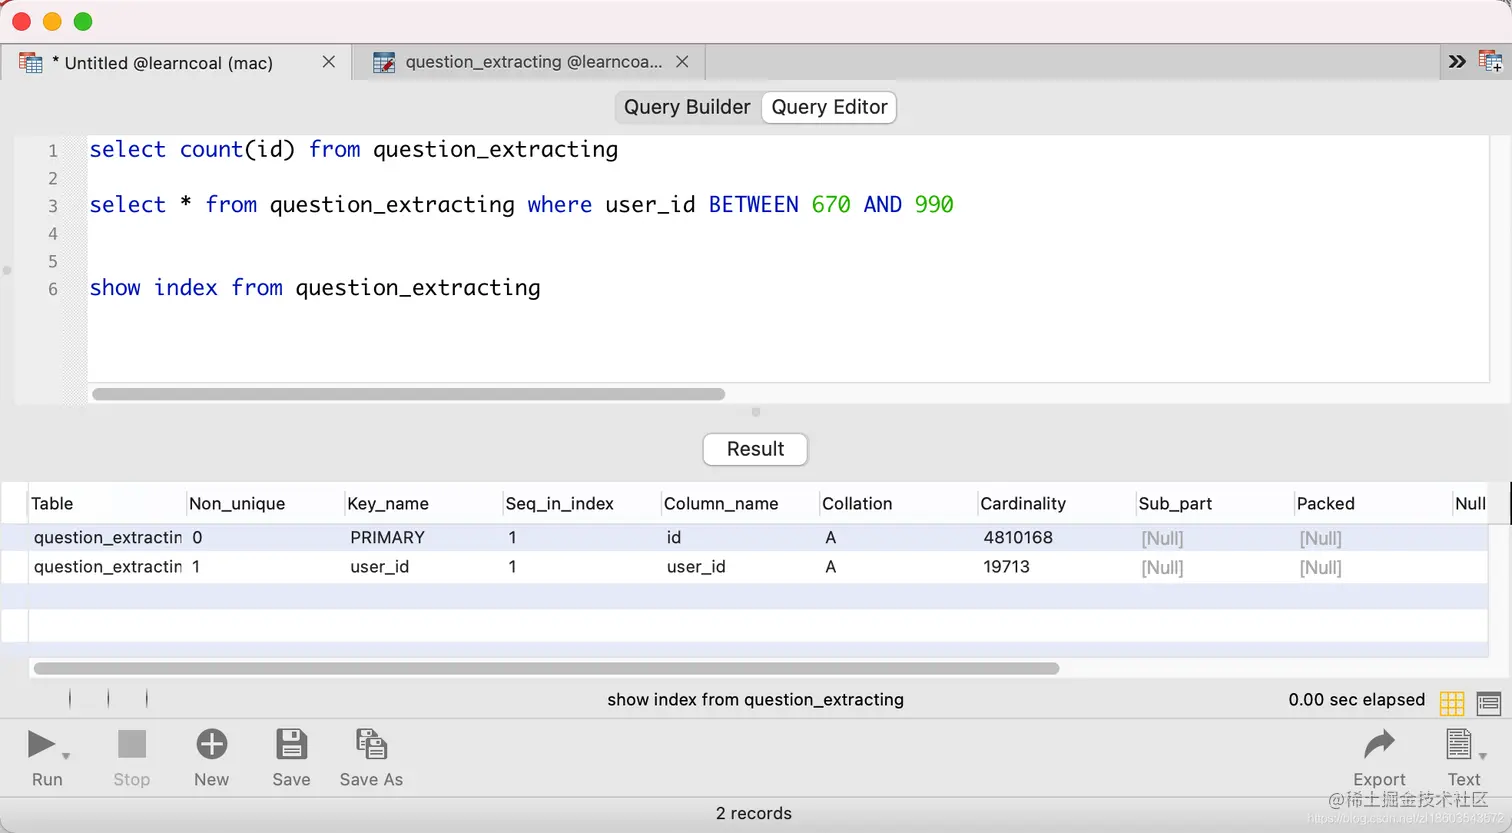
Task: Click the new tab table icon
Action: pos(1491,62)
